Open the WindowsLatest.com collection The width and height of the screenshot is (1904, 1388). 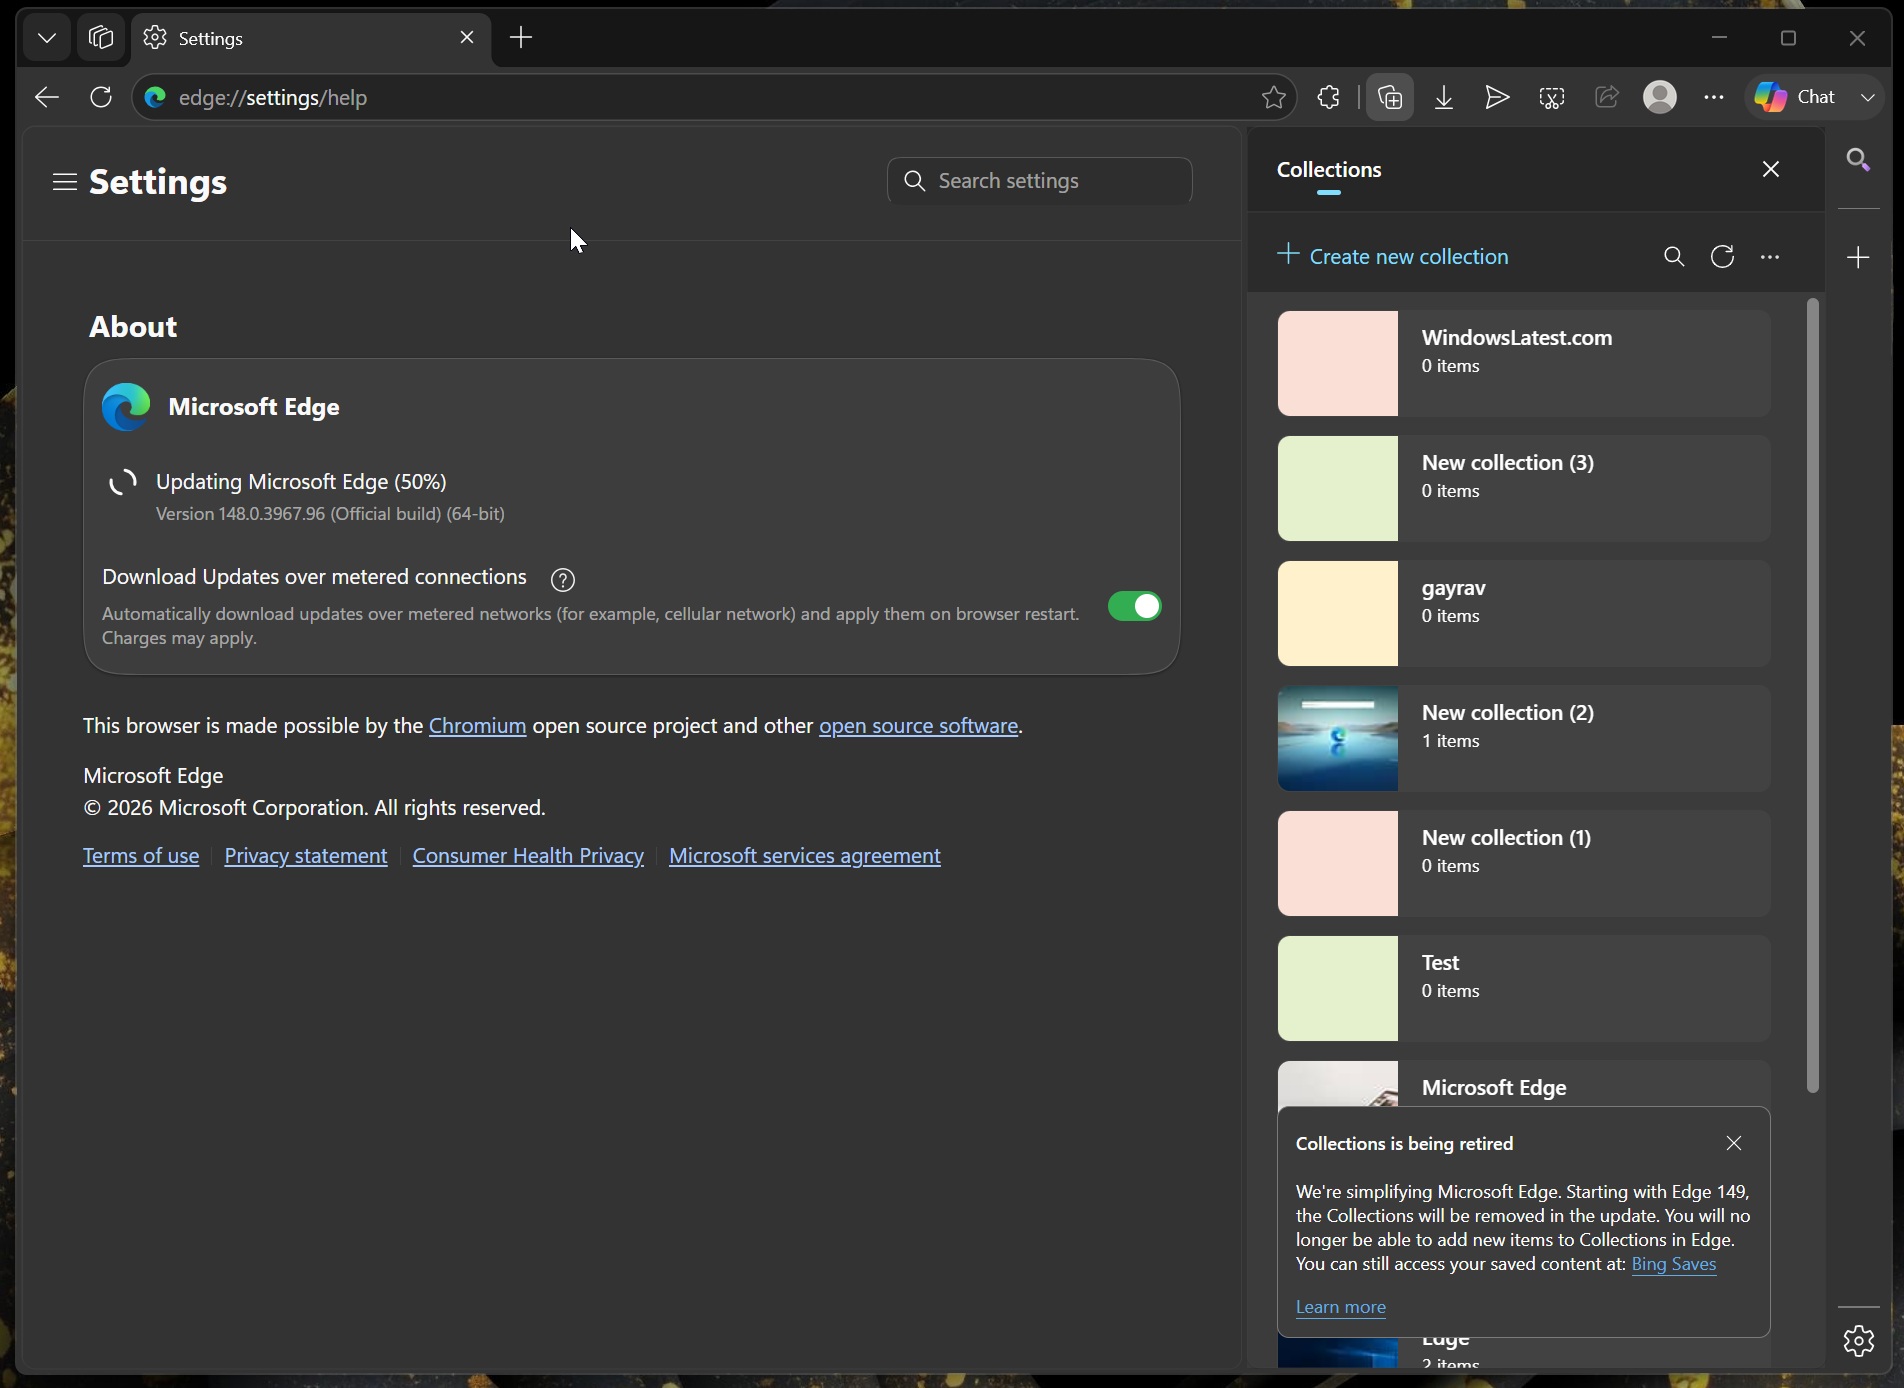coord(1524,364)
